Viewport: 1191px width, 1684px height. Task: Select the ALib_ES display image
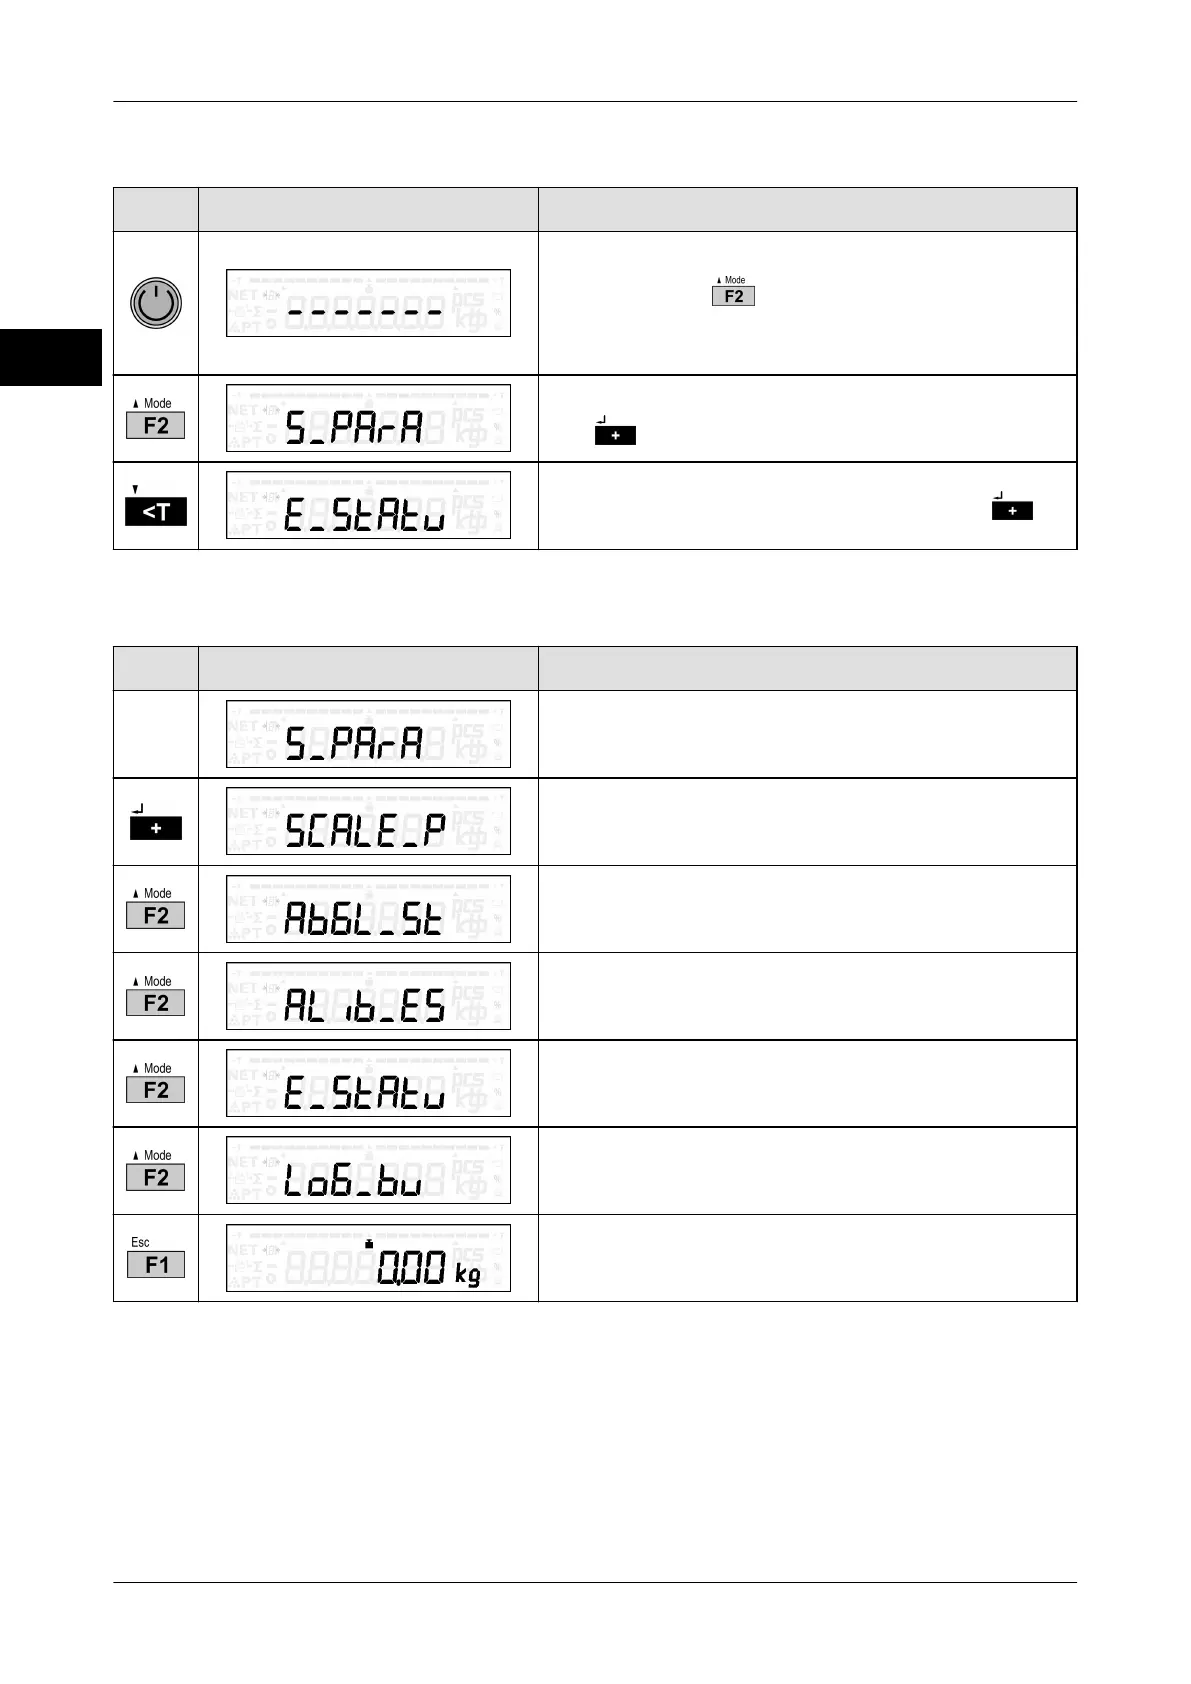tap(368, 996)
